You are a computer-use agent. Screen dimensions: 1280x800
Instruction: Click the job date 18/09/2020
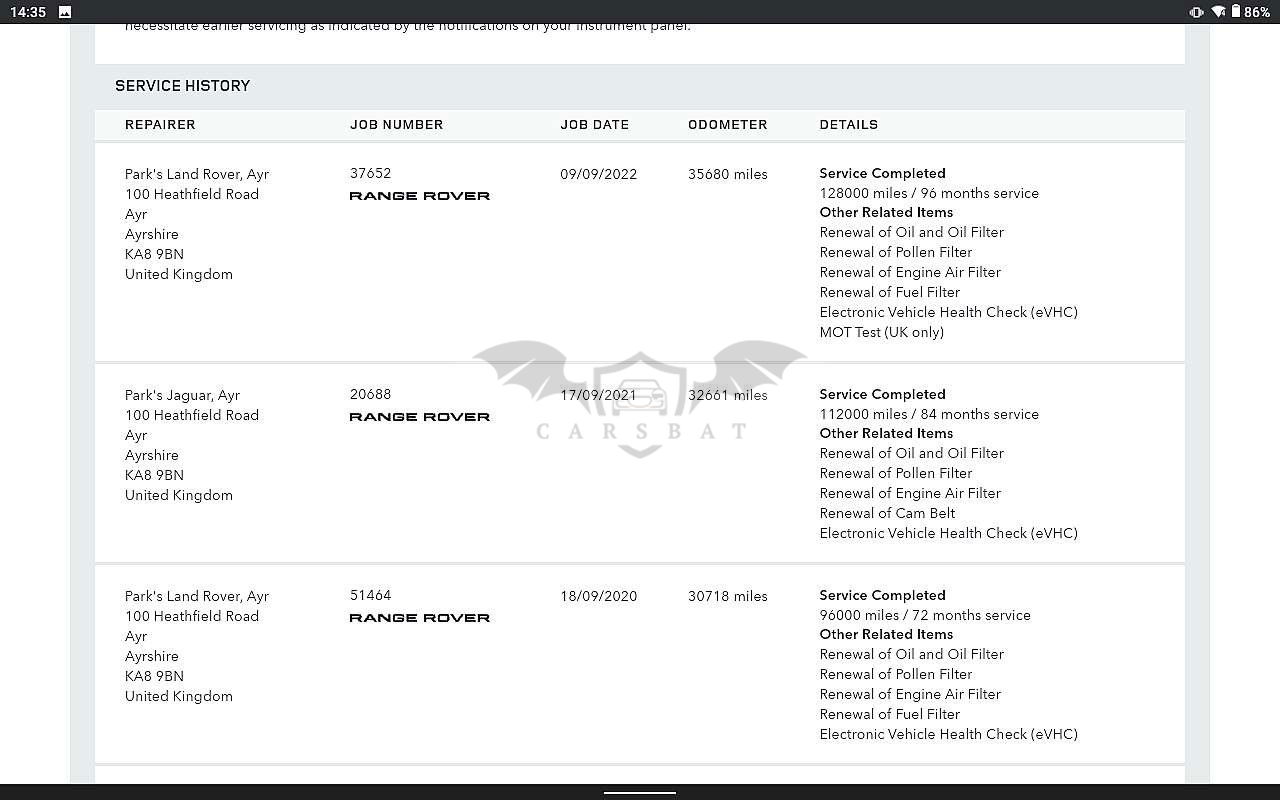(x=598, y=596)
